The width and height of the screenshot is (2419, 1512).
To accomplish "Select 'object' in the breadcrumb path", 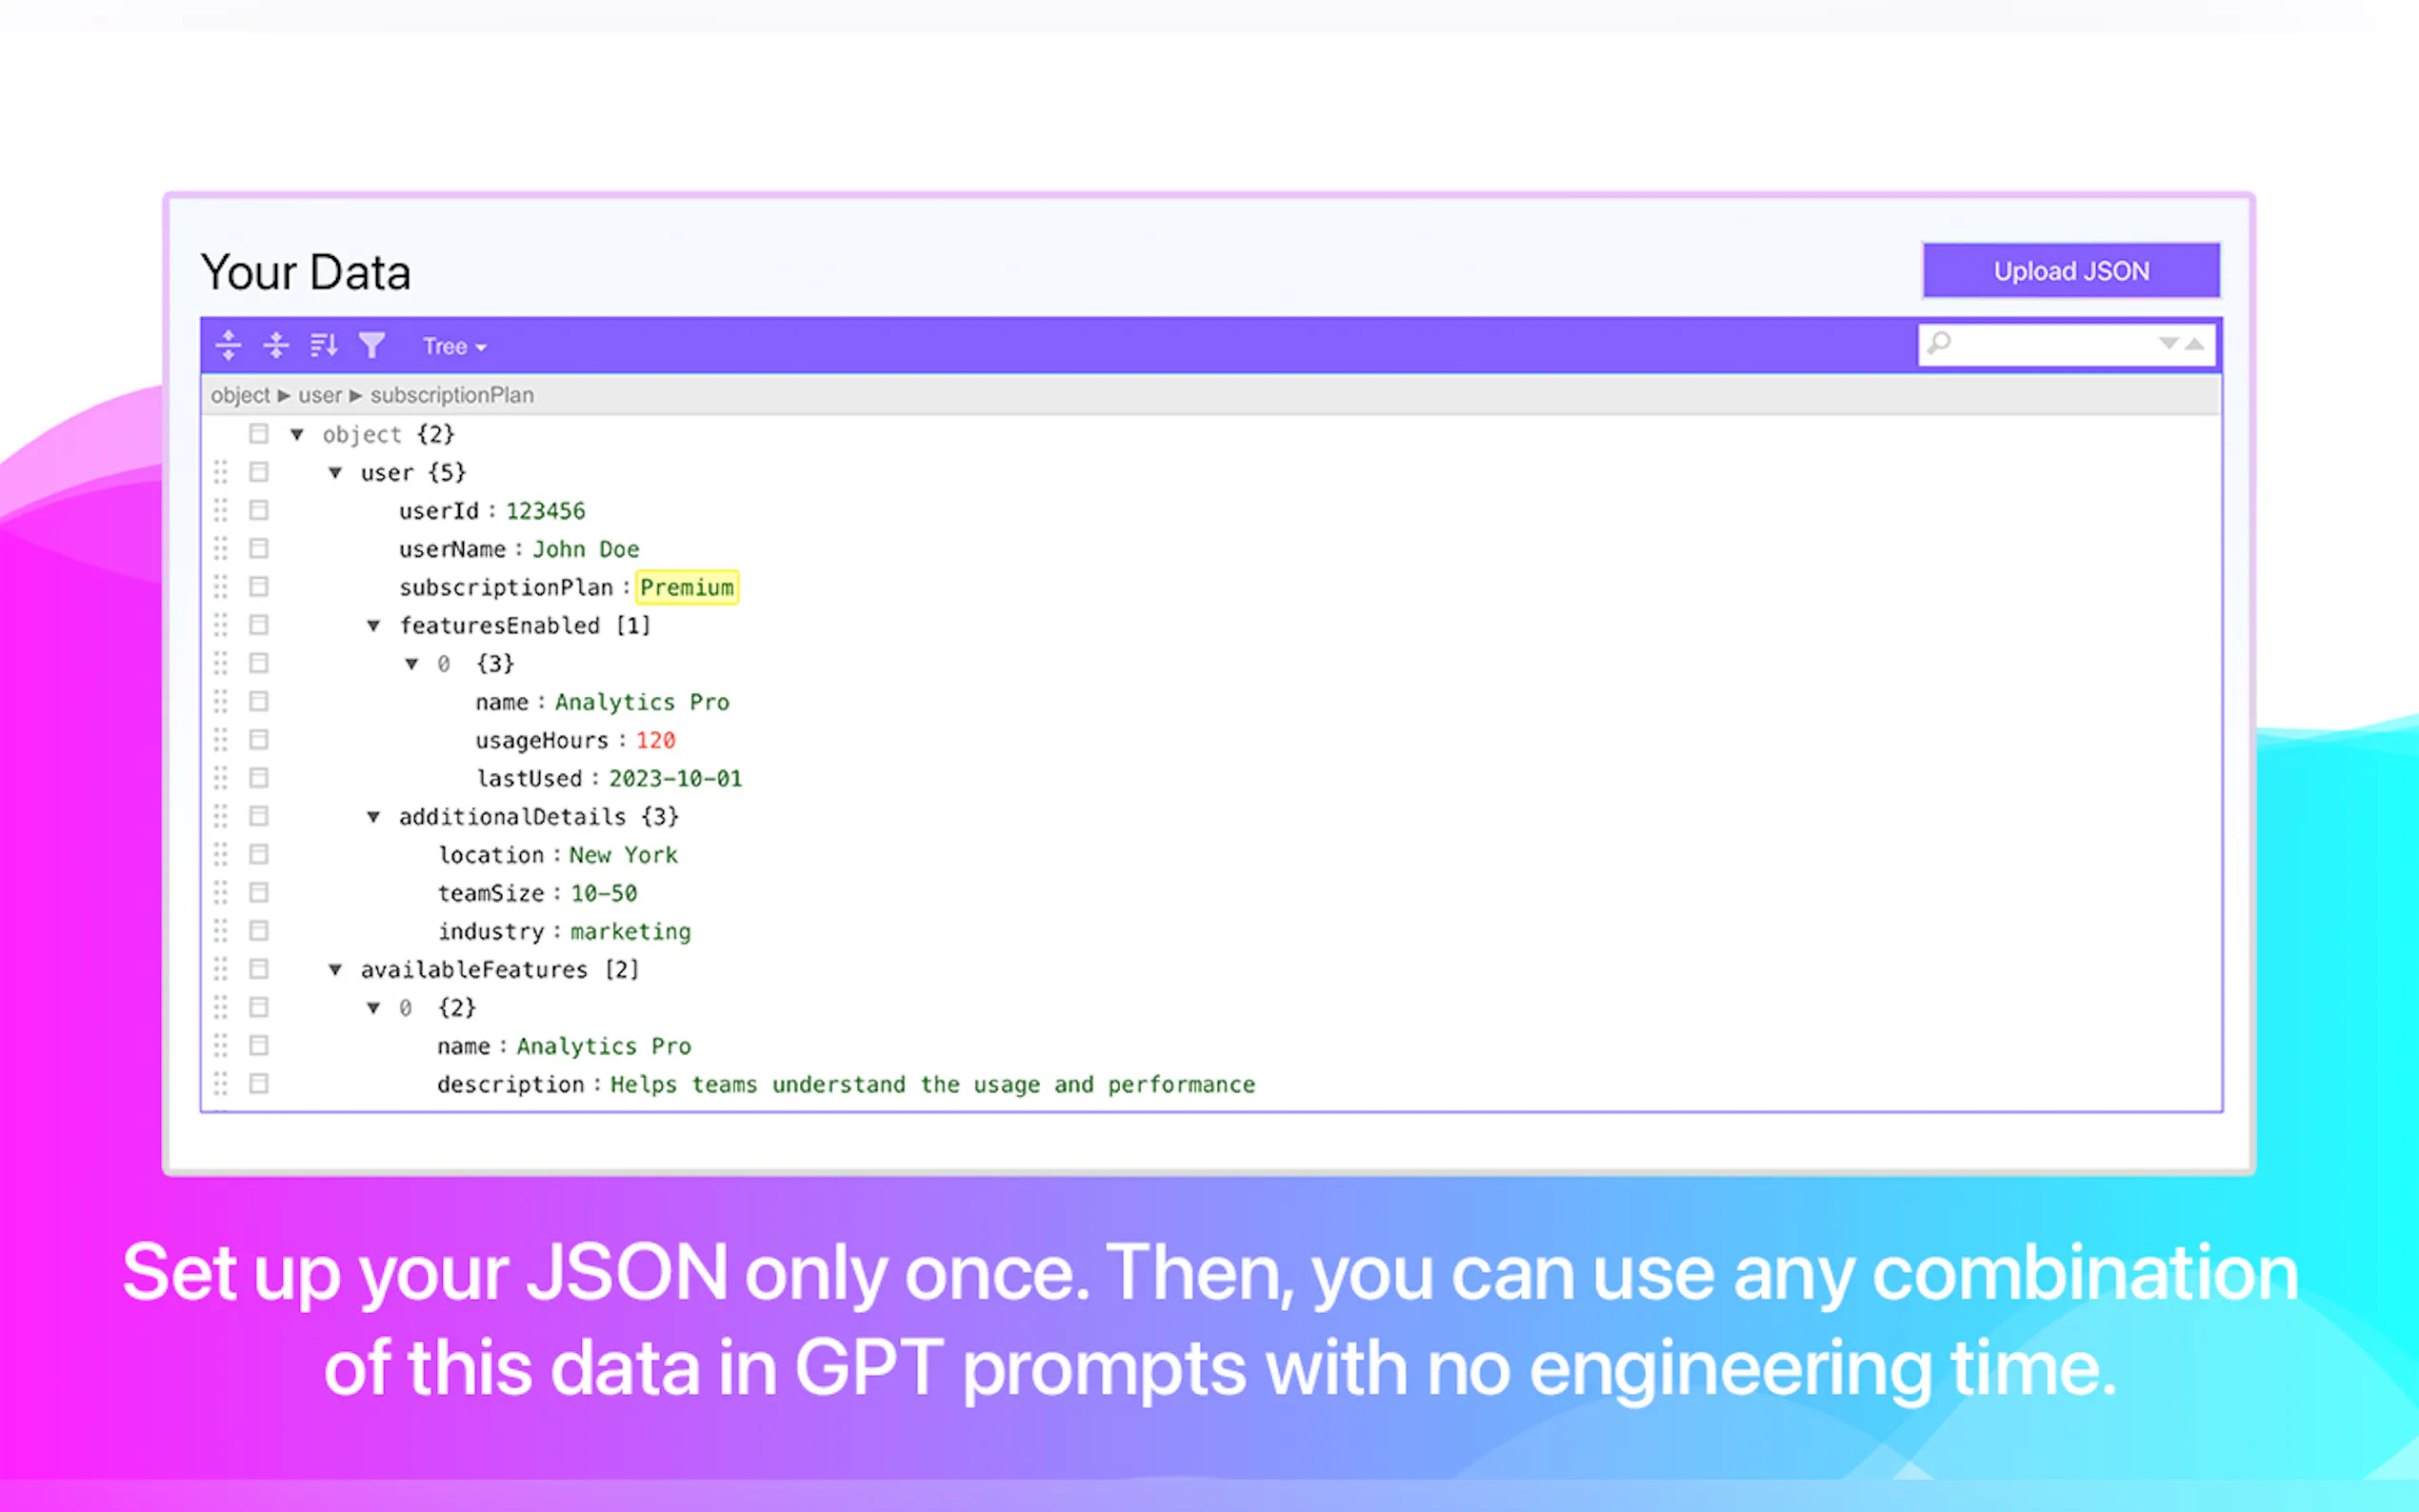I will click(x=240, y=395).
